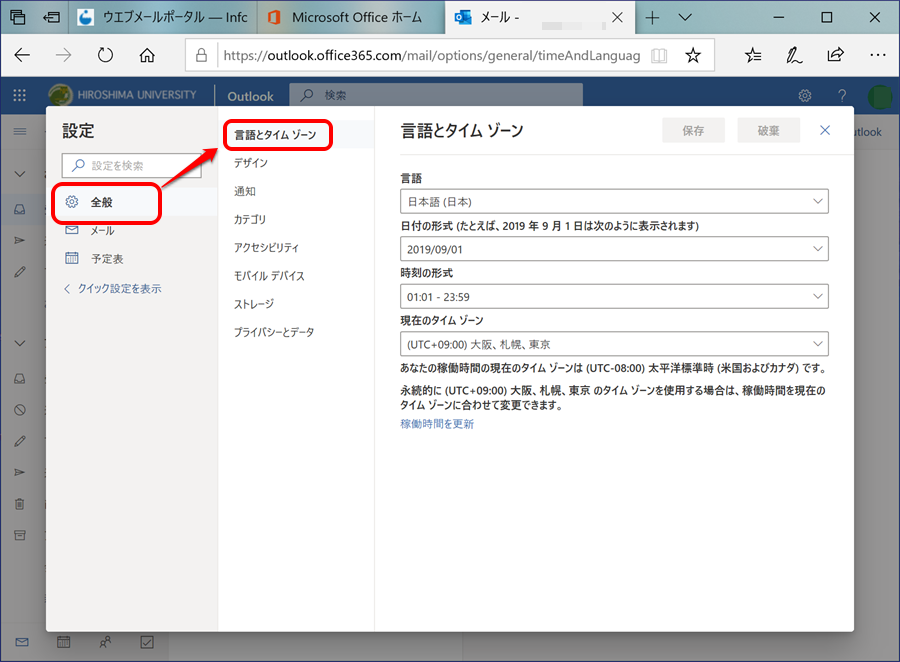Close the 設定 dialog with the X
This screenshot has width=900, height=662.
[x=825, y=130]
